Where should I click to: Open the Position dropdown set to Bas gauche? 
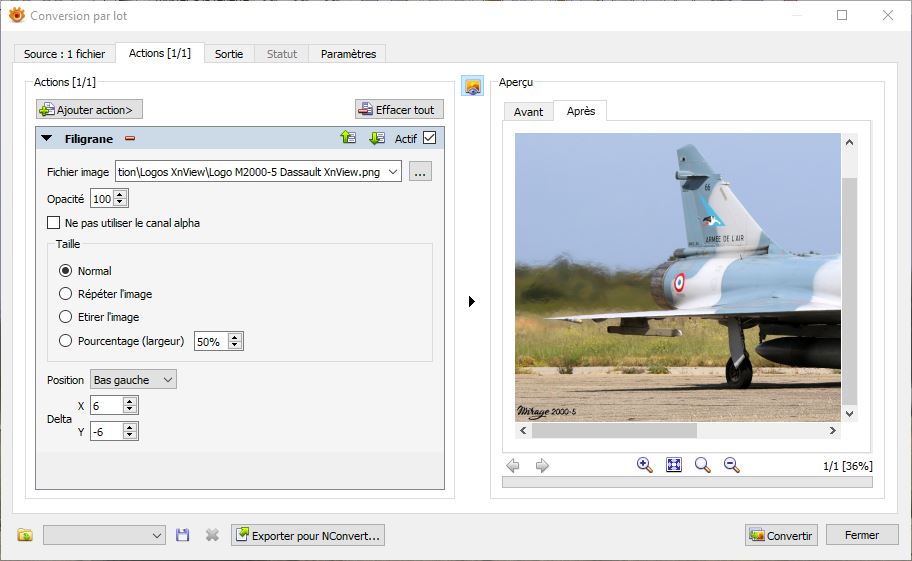[x=133, y=379]
